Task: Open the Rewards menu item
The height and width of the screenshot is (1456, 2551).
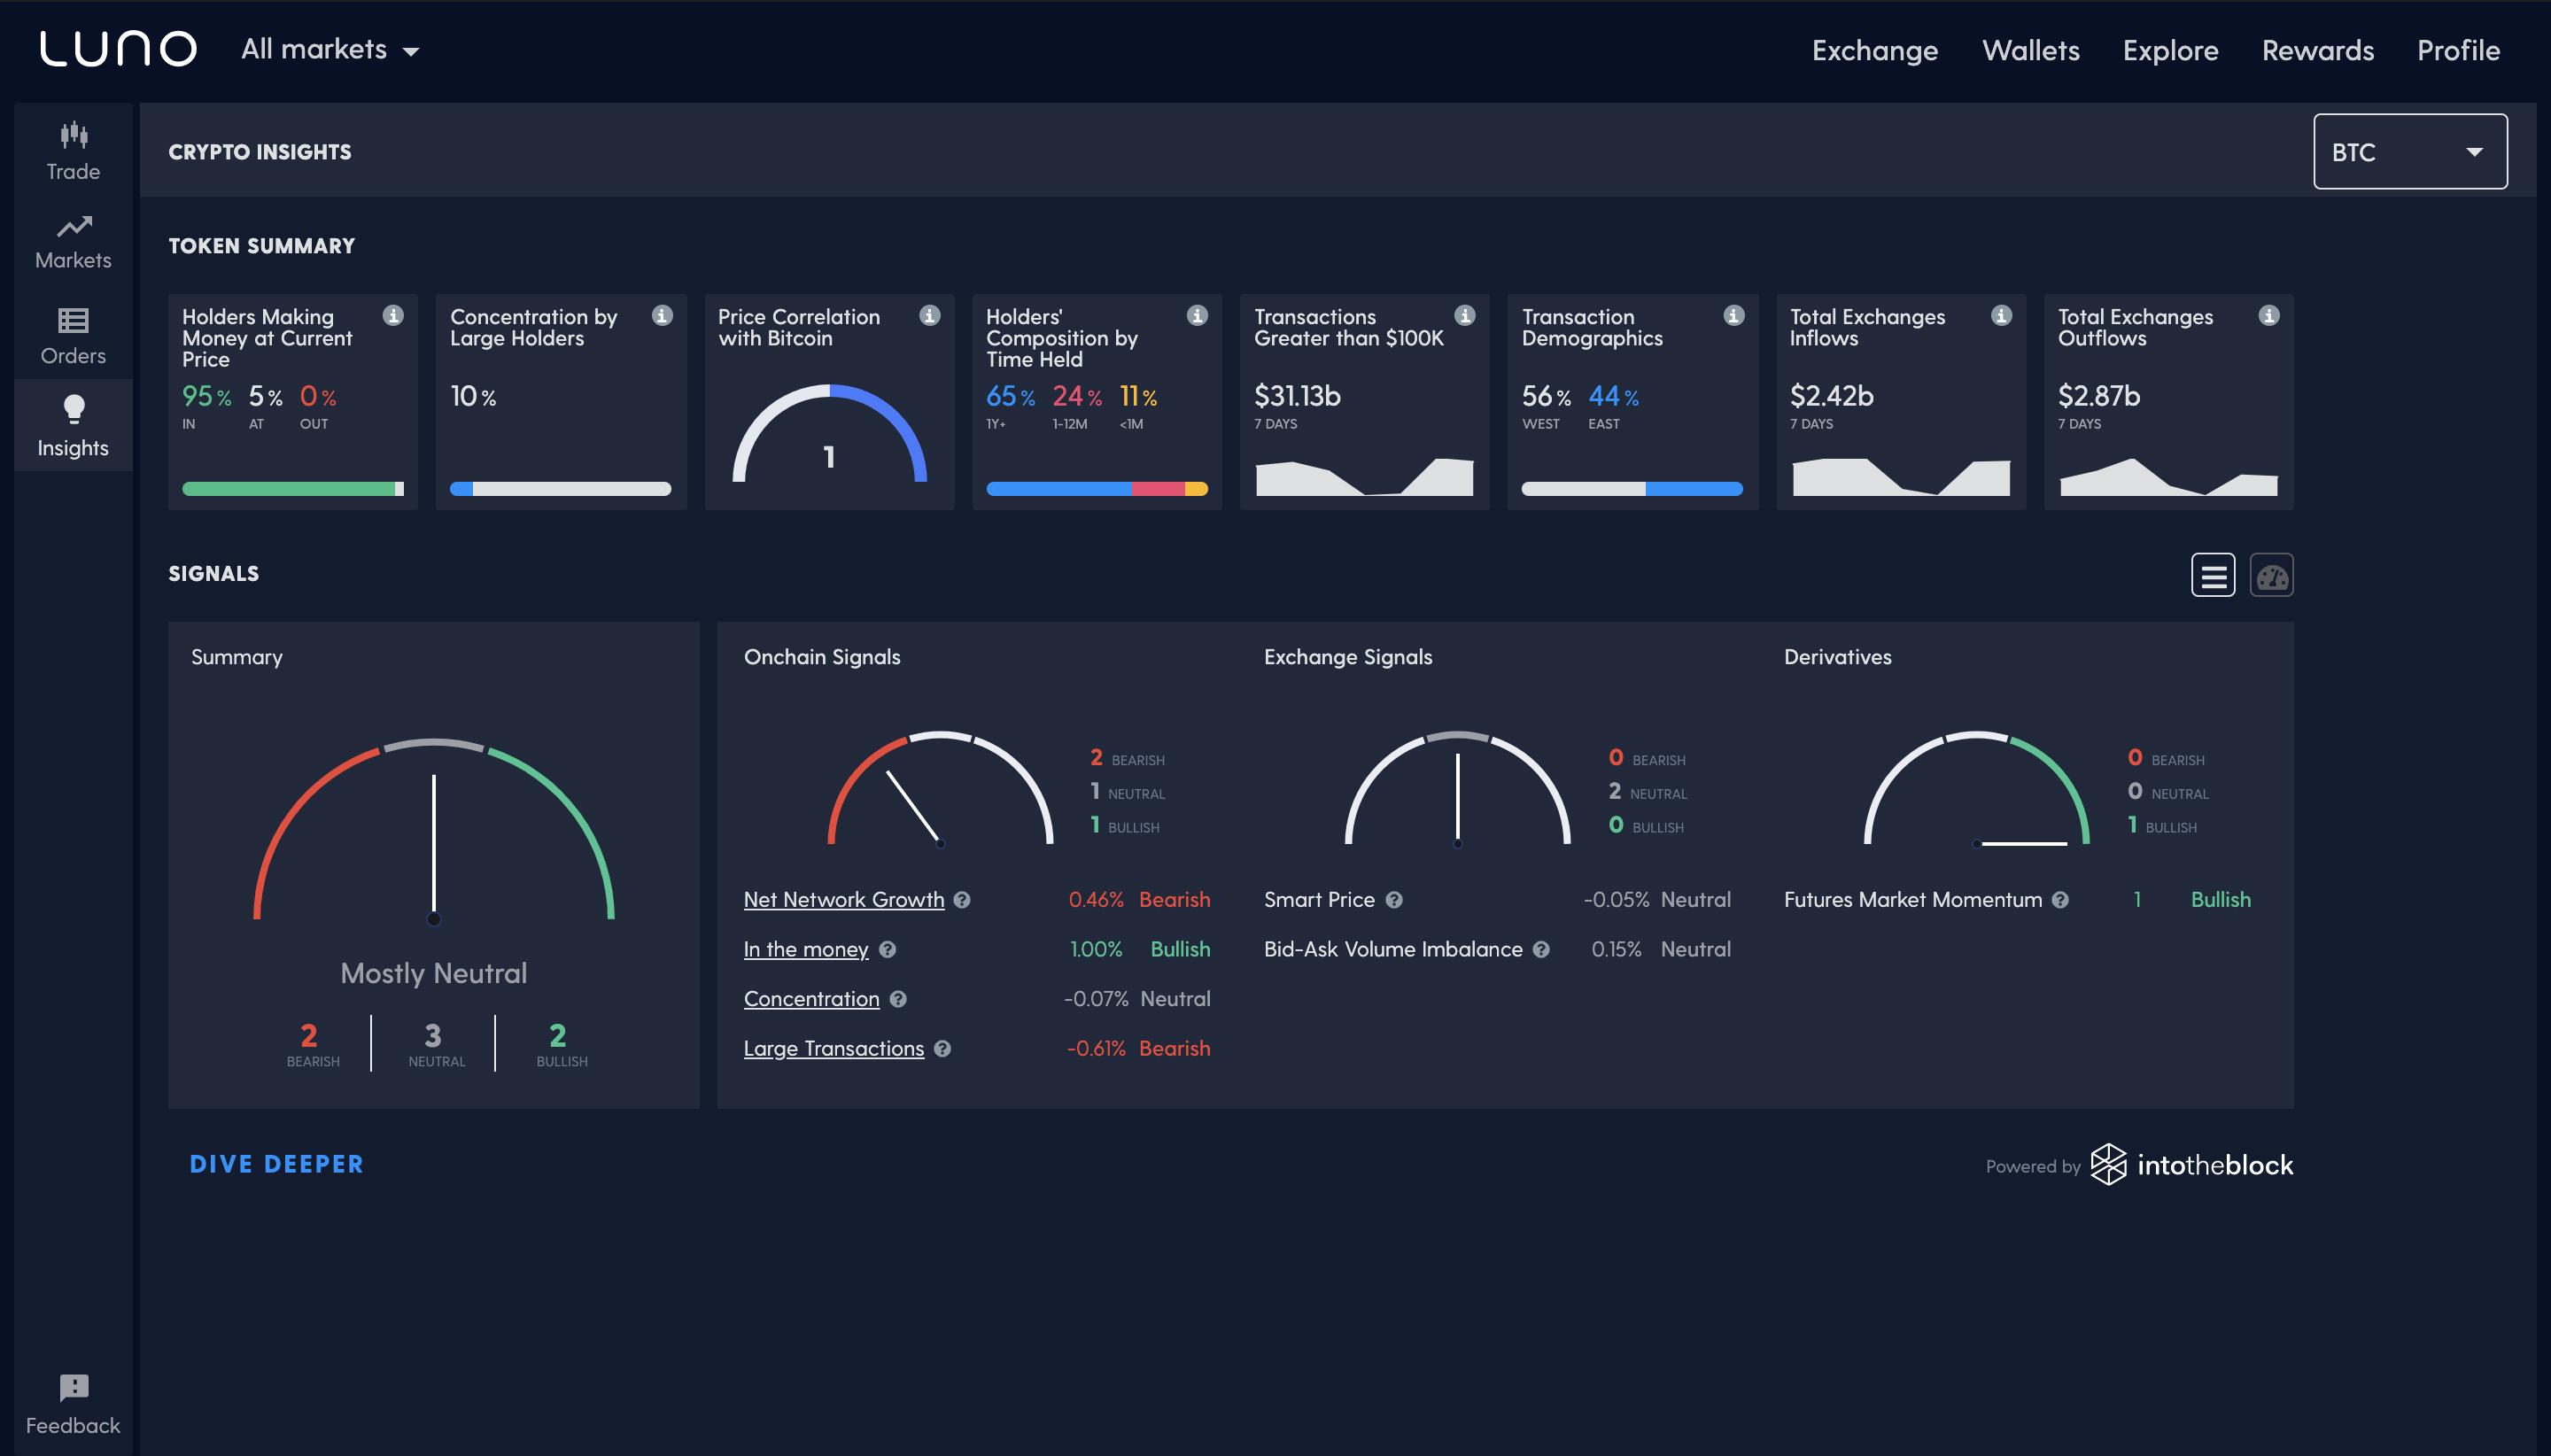Action: click(x=2317, y=50)
